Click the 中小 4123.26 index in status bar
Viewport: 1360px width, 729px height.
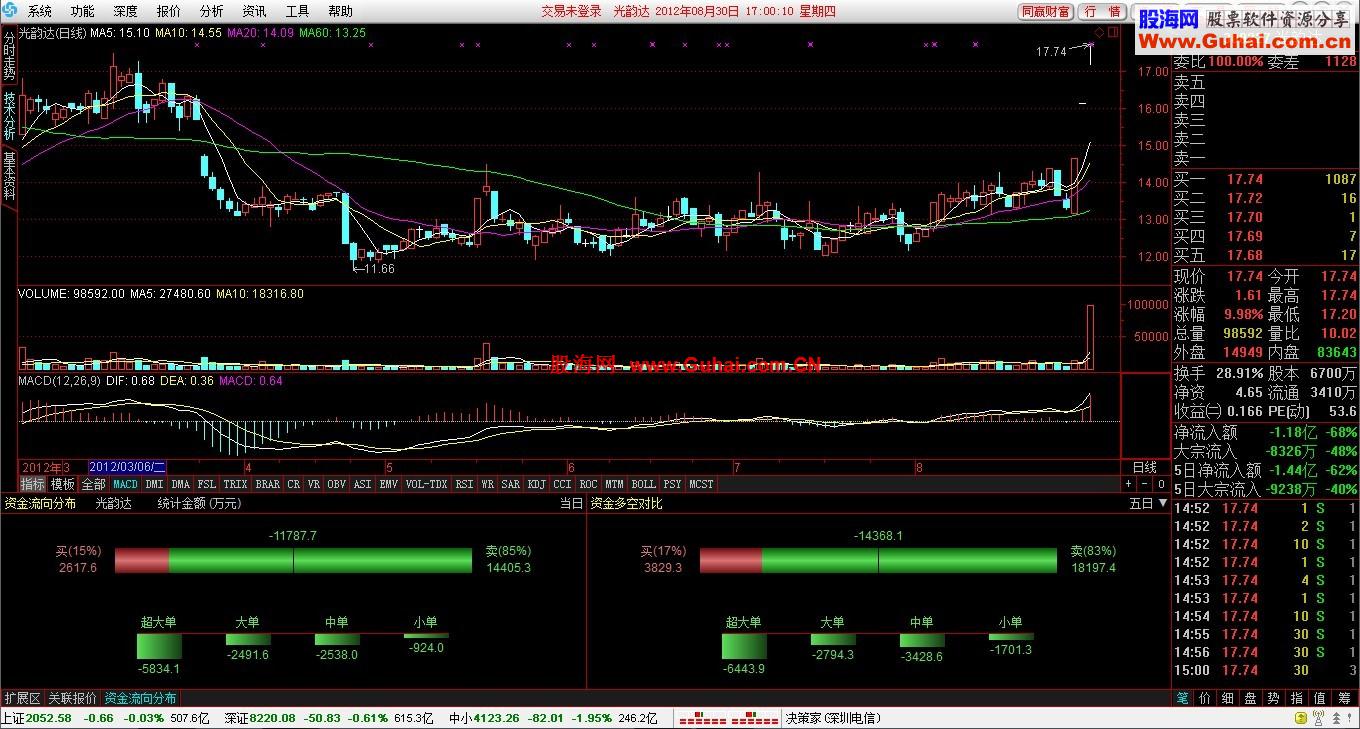482,718
